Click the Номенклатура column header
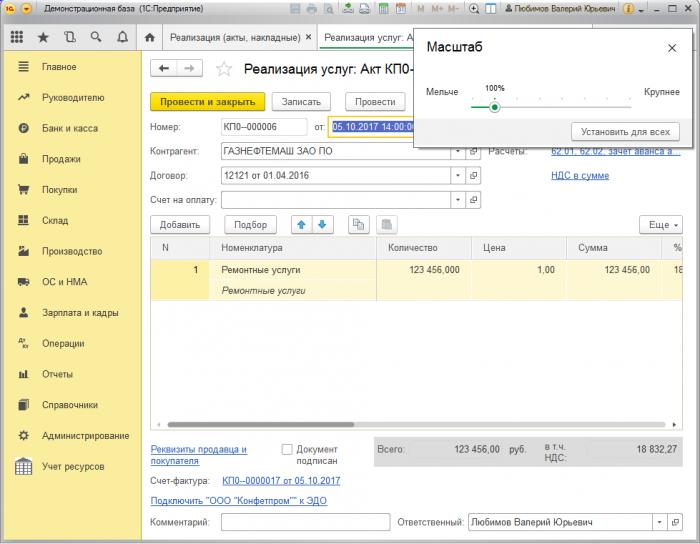Viewport: 700px width, 544px height. point(292,248)
